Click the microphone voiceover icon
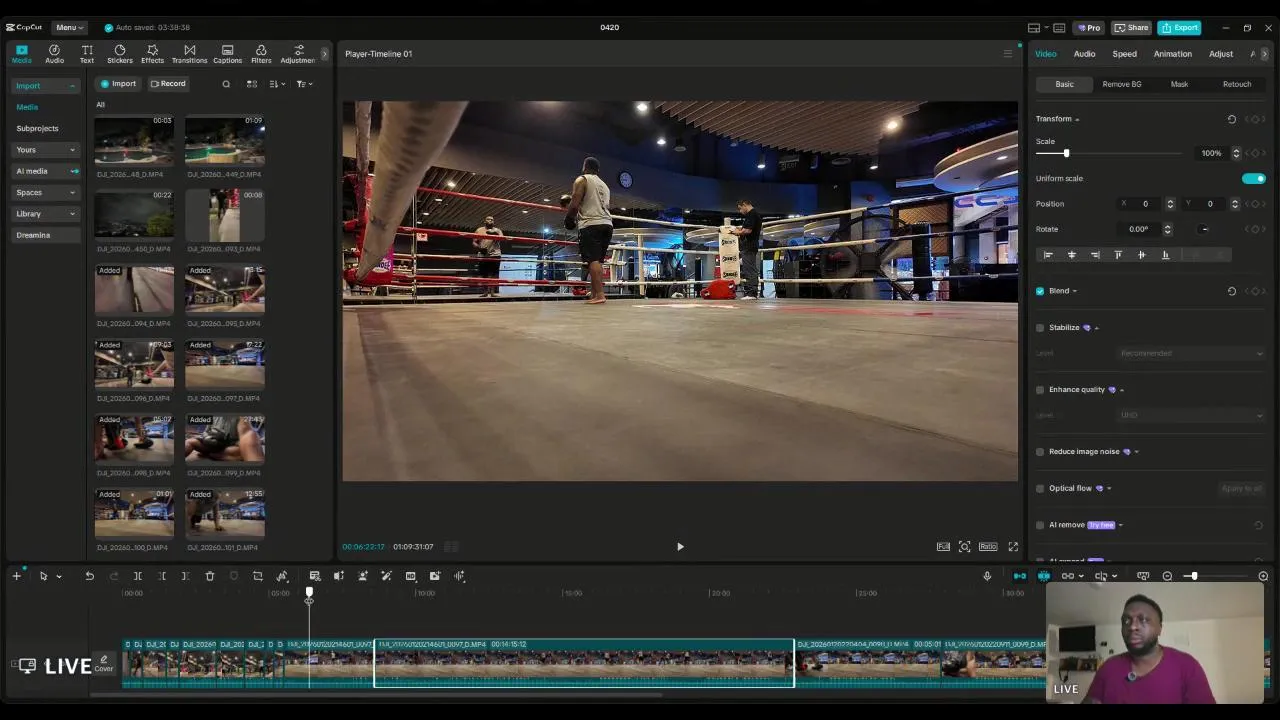This screenshot has height=720, width=1280. 987,576
